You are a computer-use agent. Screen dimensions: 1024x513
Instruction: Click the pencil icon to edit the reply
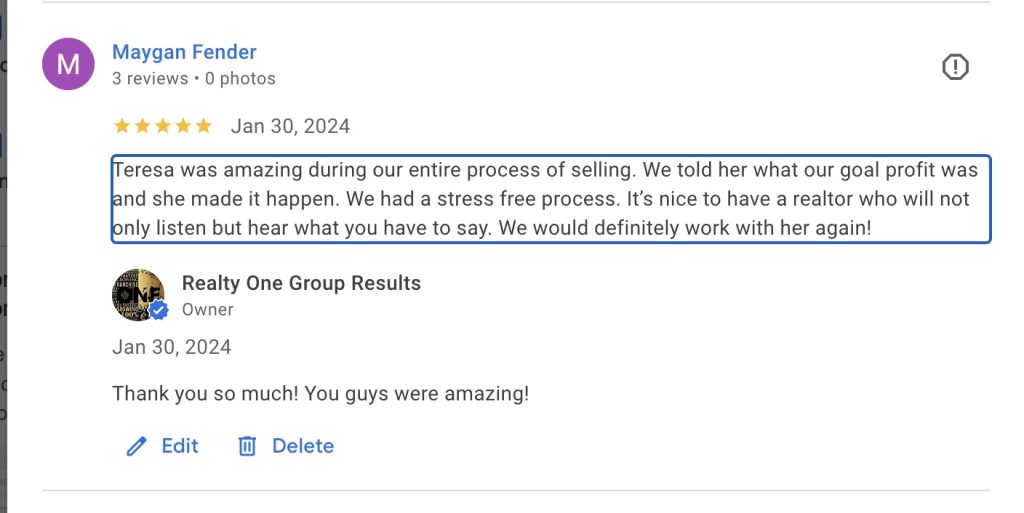(x=137, y=446)
